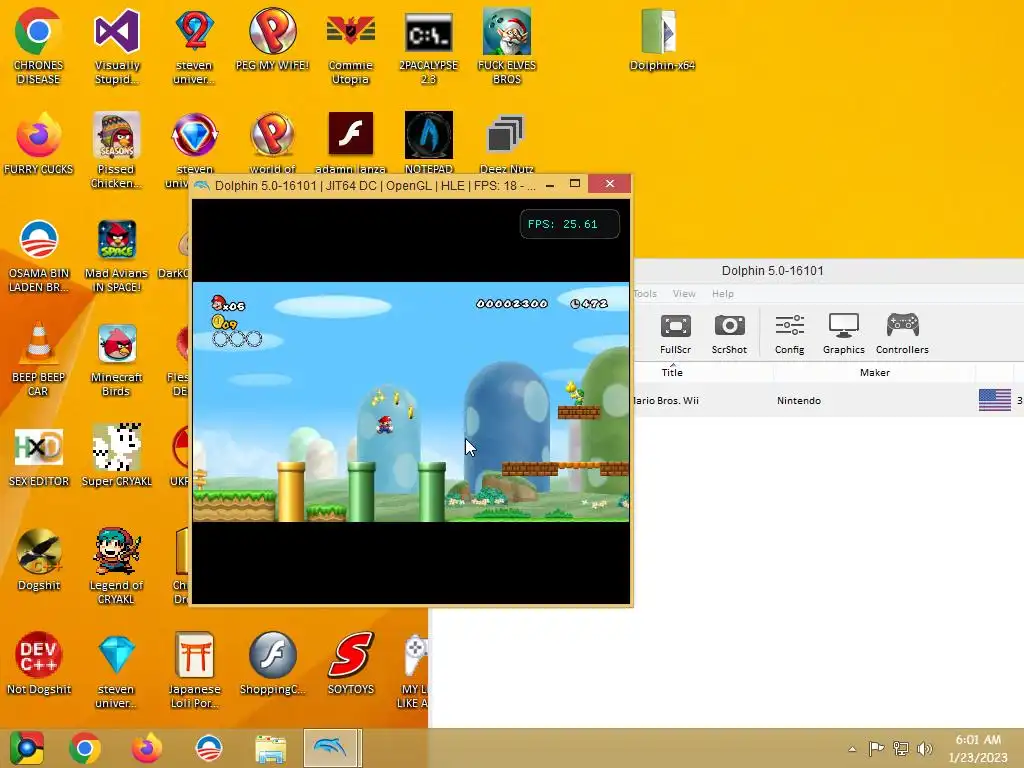
Task: Sort game list by Maker column
Action: click(874, 372)
